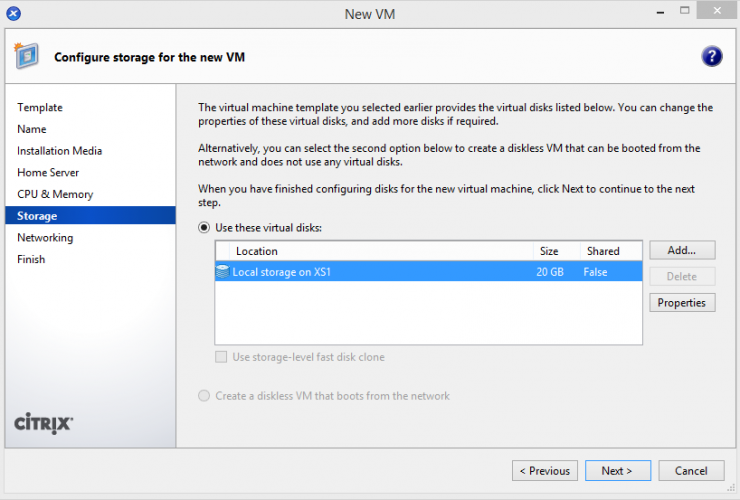Enable storage-level fast disk clone checkbox
This screenshot has width=740, height=500.
pyautogui.click(x=221, y=357)
